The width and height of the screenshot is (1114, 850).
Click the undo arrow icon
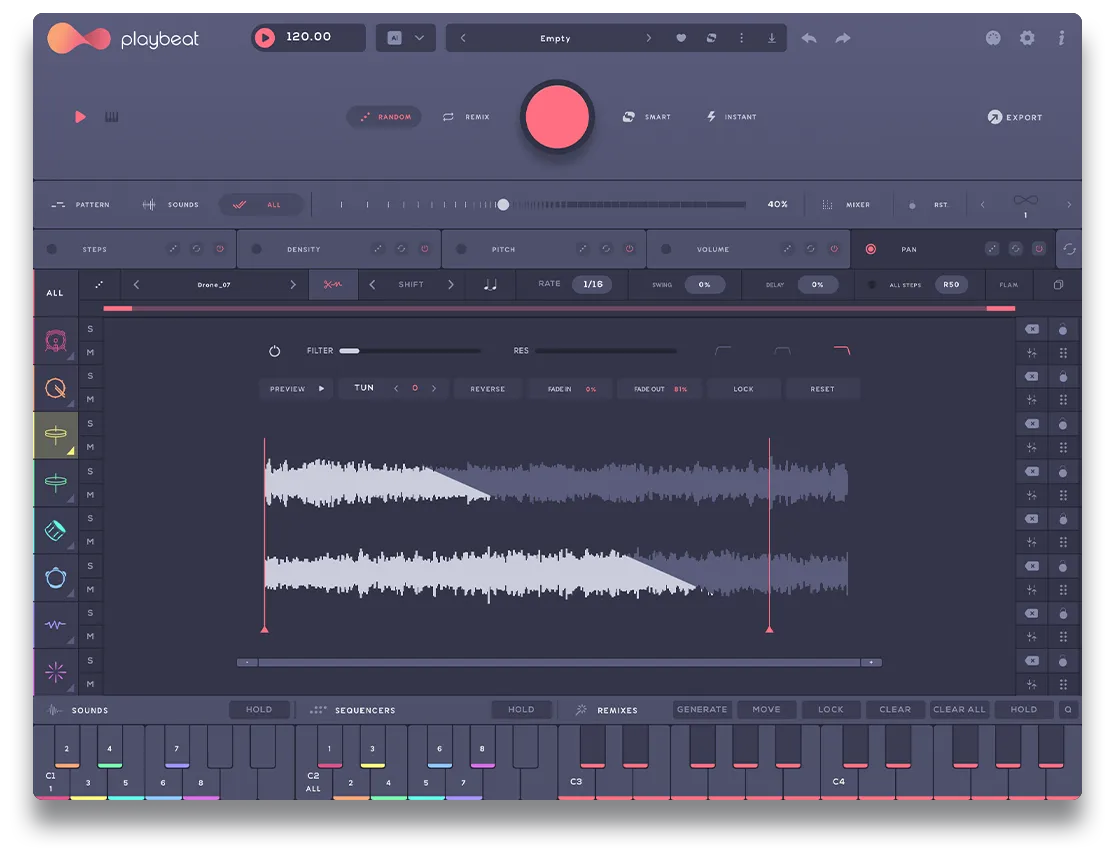[810, 37]
